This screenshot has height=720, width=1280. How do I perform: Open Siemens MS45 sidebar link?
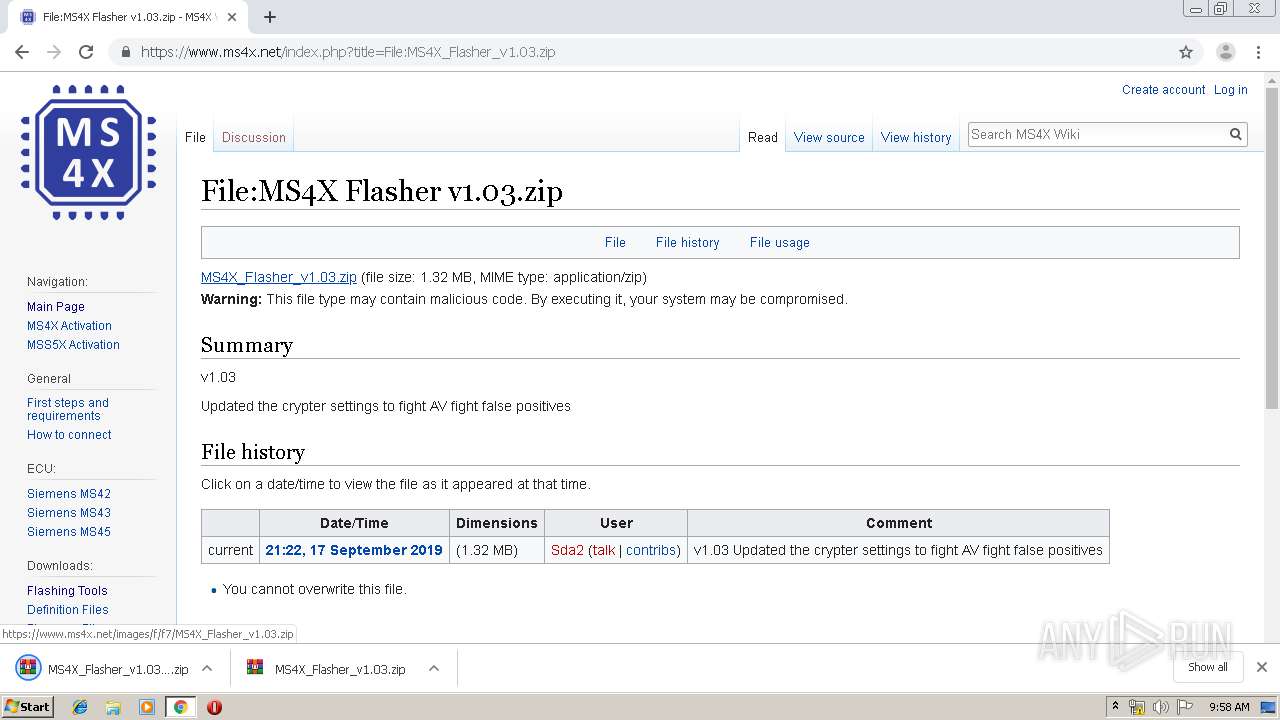pos(69,532)
